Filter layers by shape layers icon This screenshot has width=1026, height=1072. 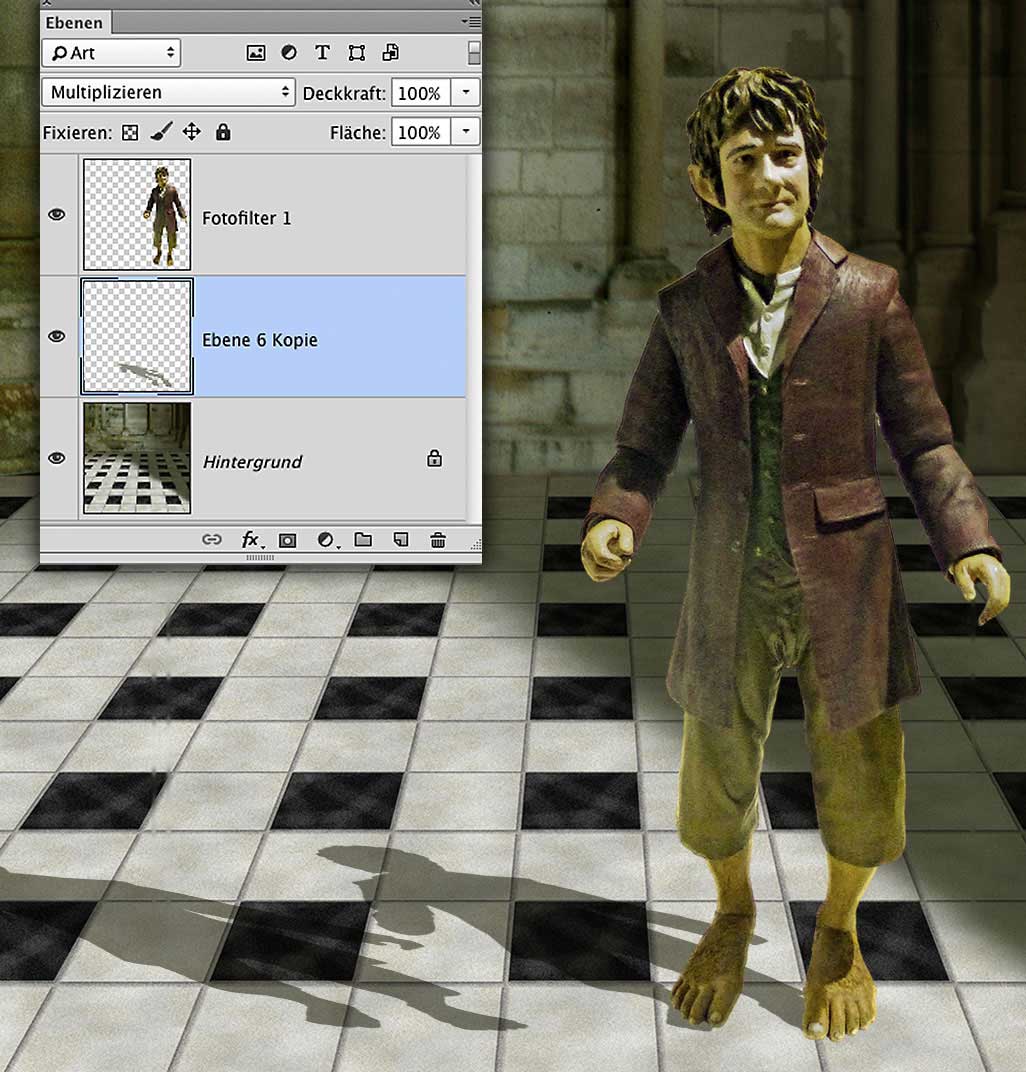tap(357, 53)
